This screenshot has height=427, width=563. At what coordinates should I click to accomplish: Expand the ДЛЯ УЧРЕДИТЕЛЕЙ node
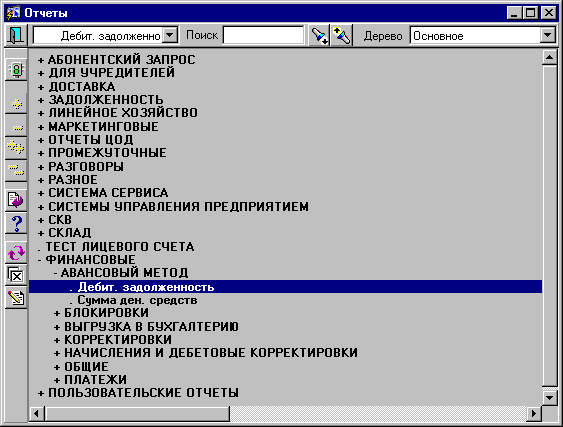click(41, 74)
